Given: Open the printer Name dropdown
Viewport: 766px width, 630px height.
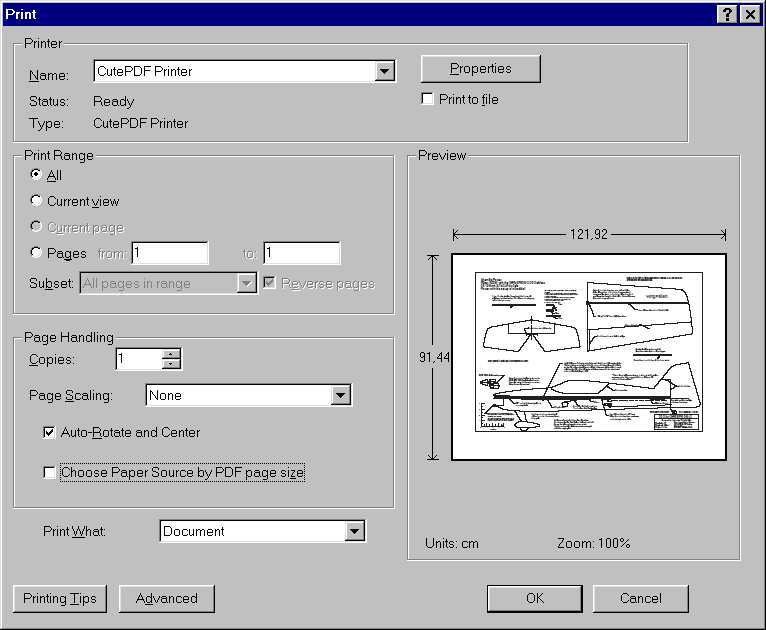Looking at the screenshot, I should click(384, 71).
